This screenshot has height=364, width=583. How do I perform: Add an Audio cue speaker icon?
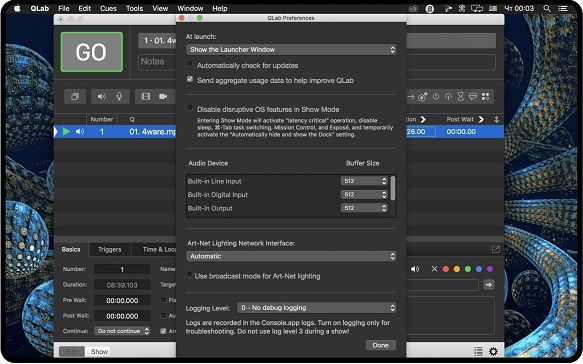(x=102, y=97)
